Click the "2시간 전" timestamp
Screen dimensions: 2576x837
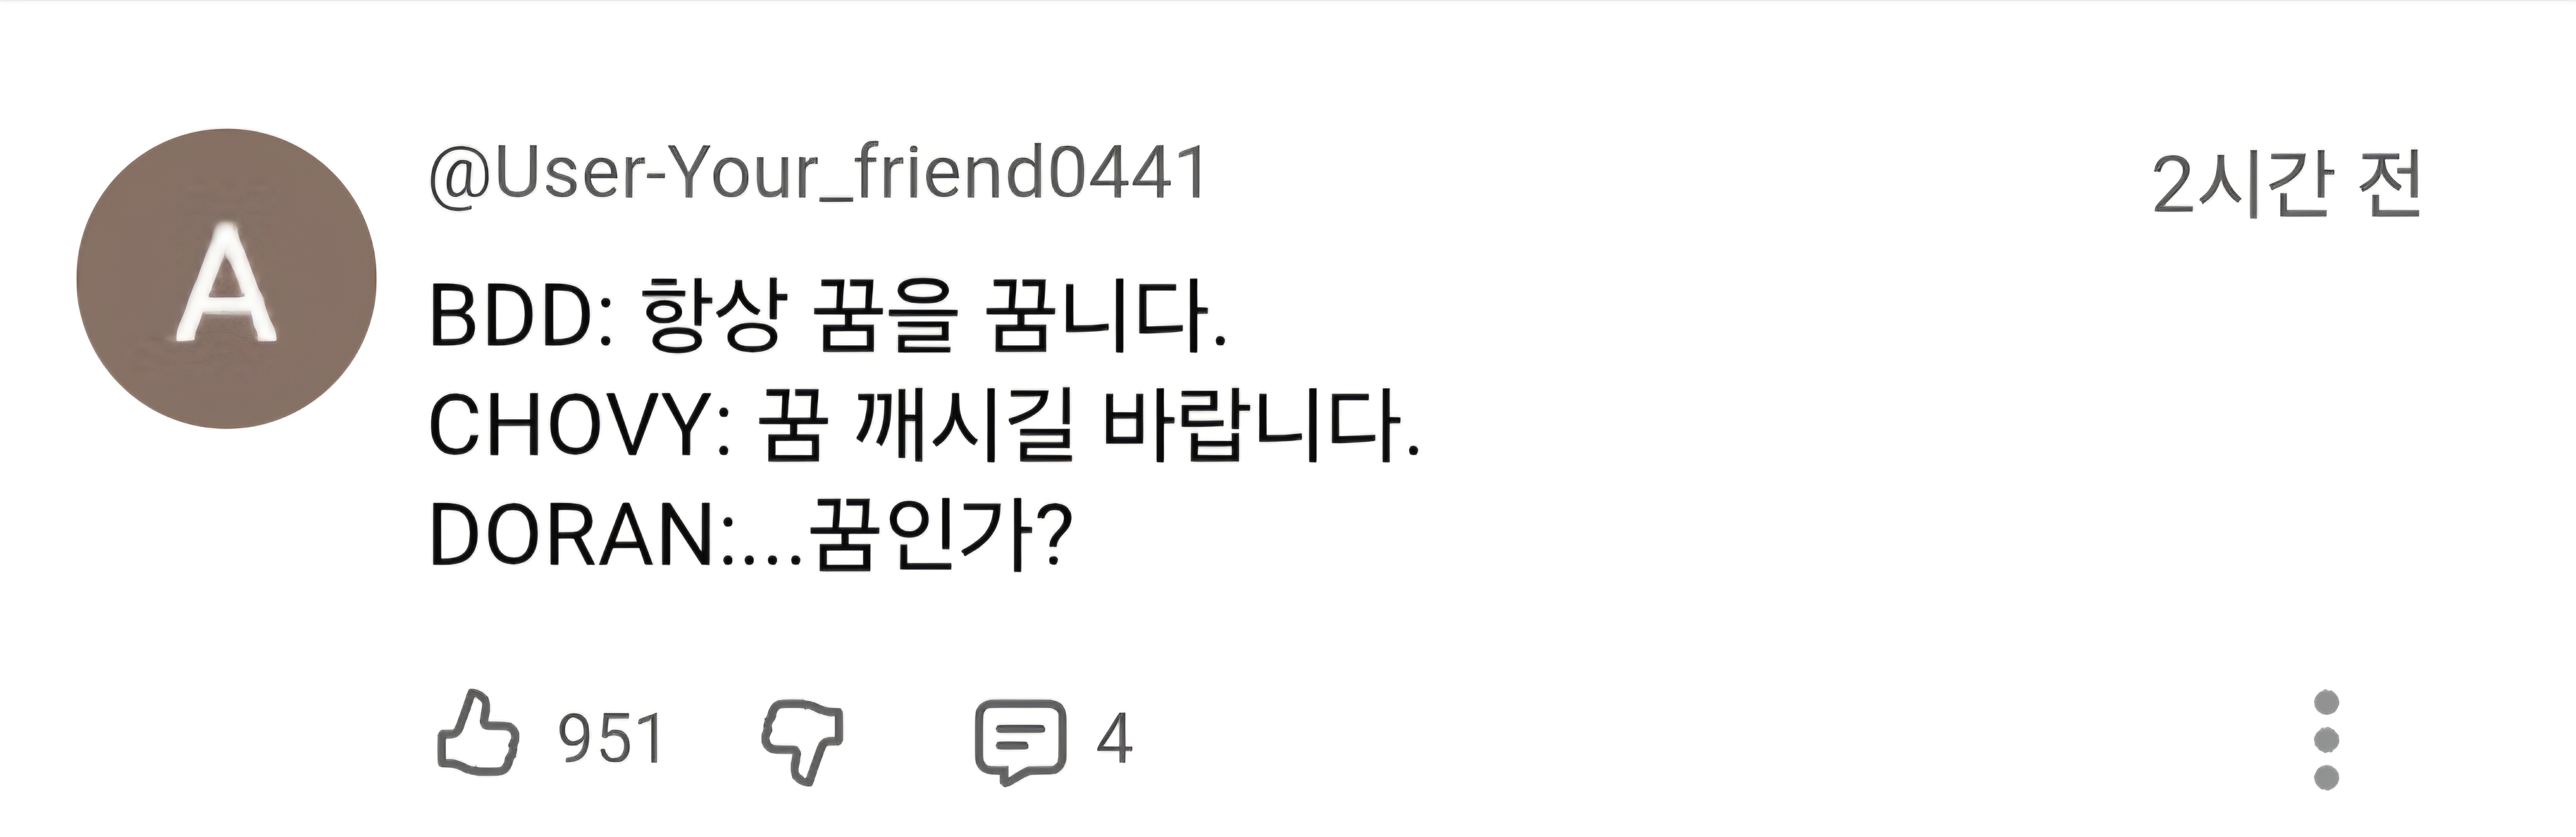pos(2286,185)
